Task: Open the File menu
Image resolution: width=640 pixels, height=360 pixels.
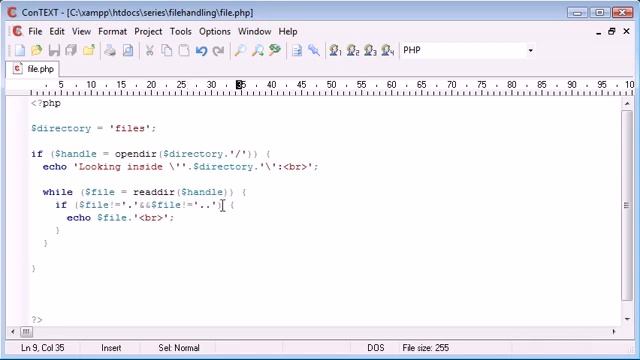Action: tap(35, 31)
